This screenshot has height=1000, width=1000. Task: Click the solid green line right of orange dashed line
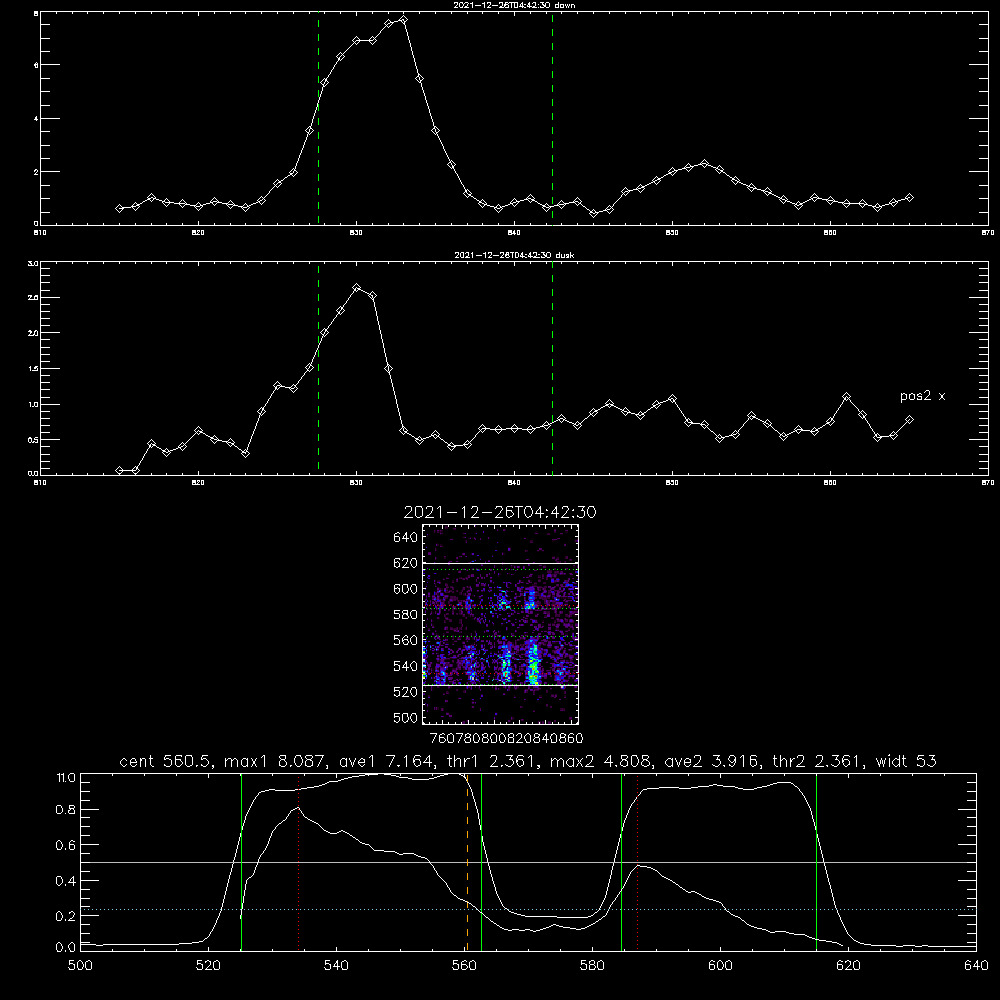[x=481, y=862]
